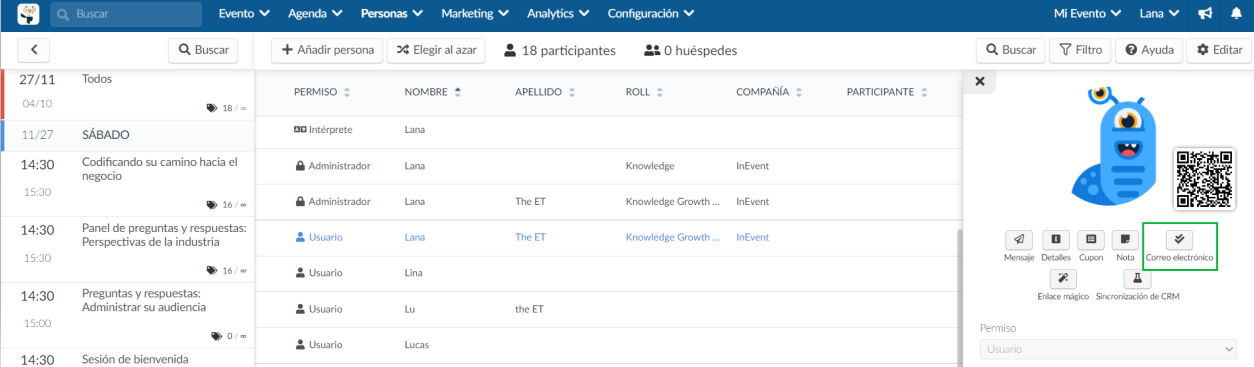Viewport: 1254px width, 367px height.
Task: Click the Correo electrónico check icon
Action: (x=1179, y=240)
